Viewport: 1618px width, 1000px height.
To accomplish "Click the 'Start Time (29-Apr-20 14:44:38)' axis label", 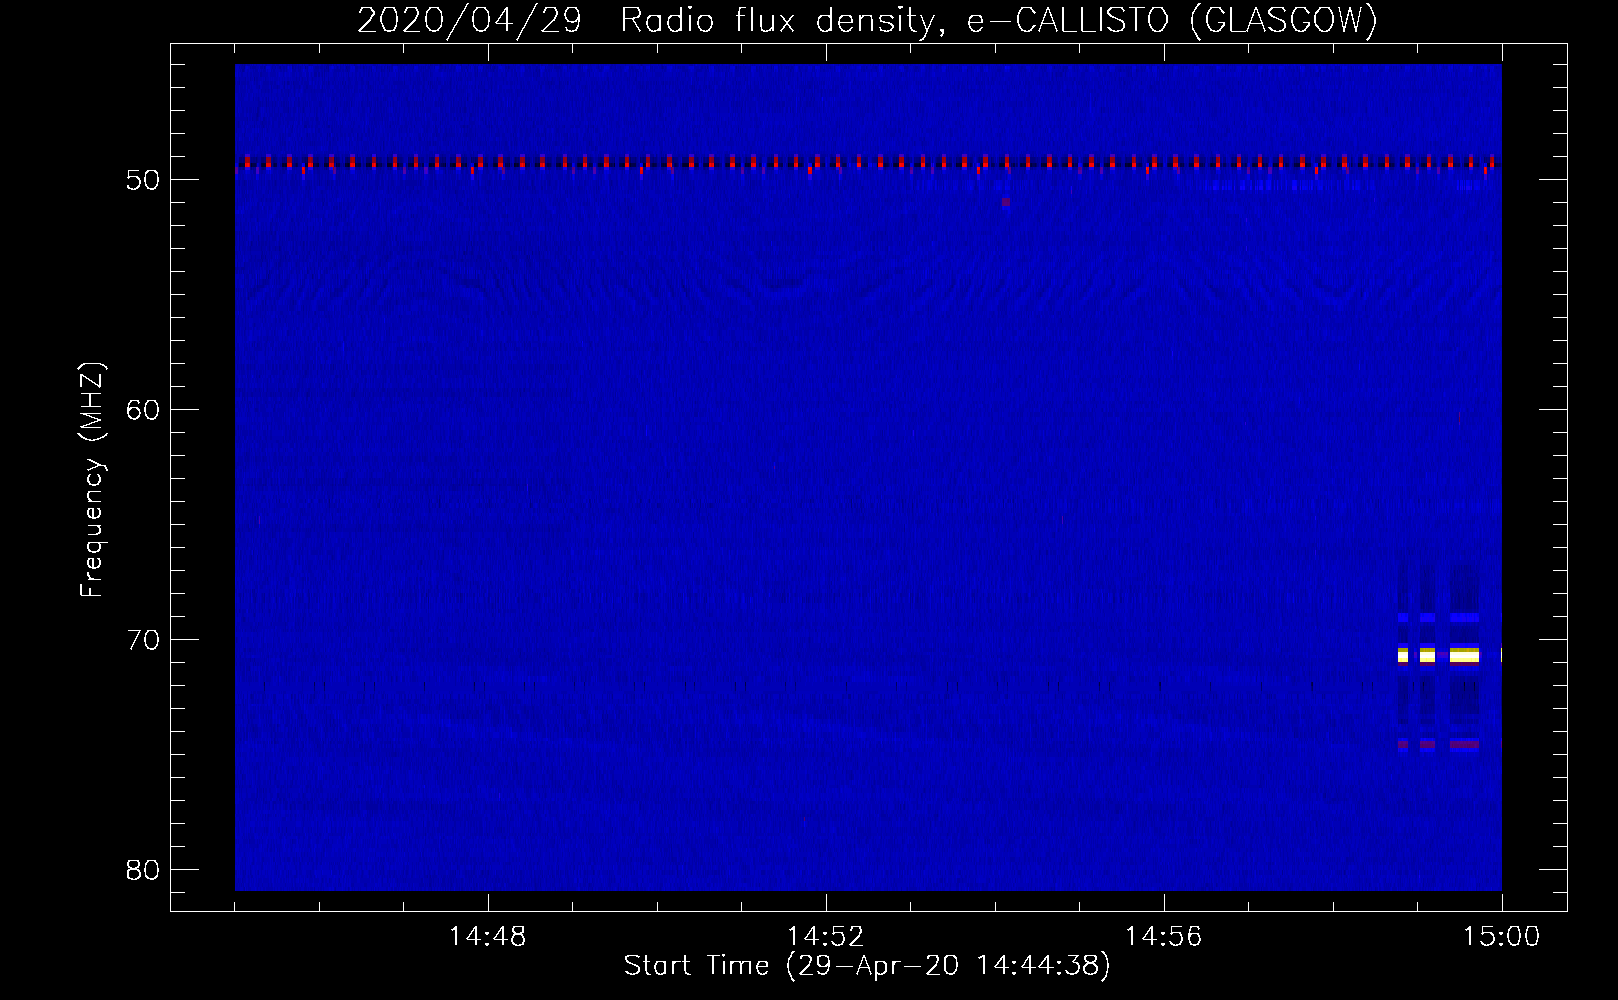I will pos(867,966).
